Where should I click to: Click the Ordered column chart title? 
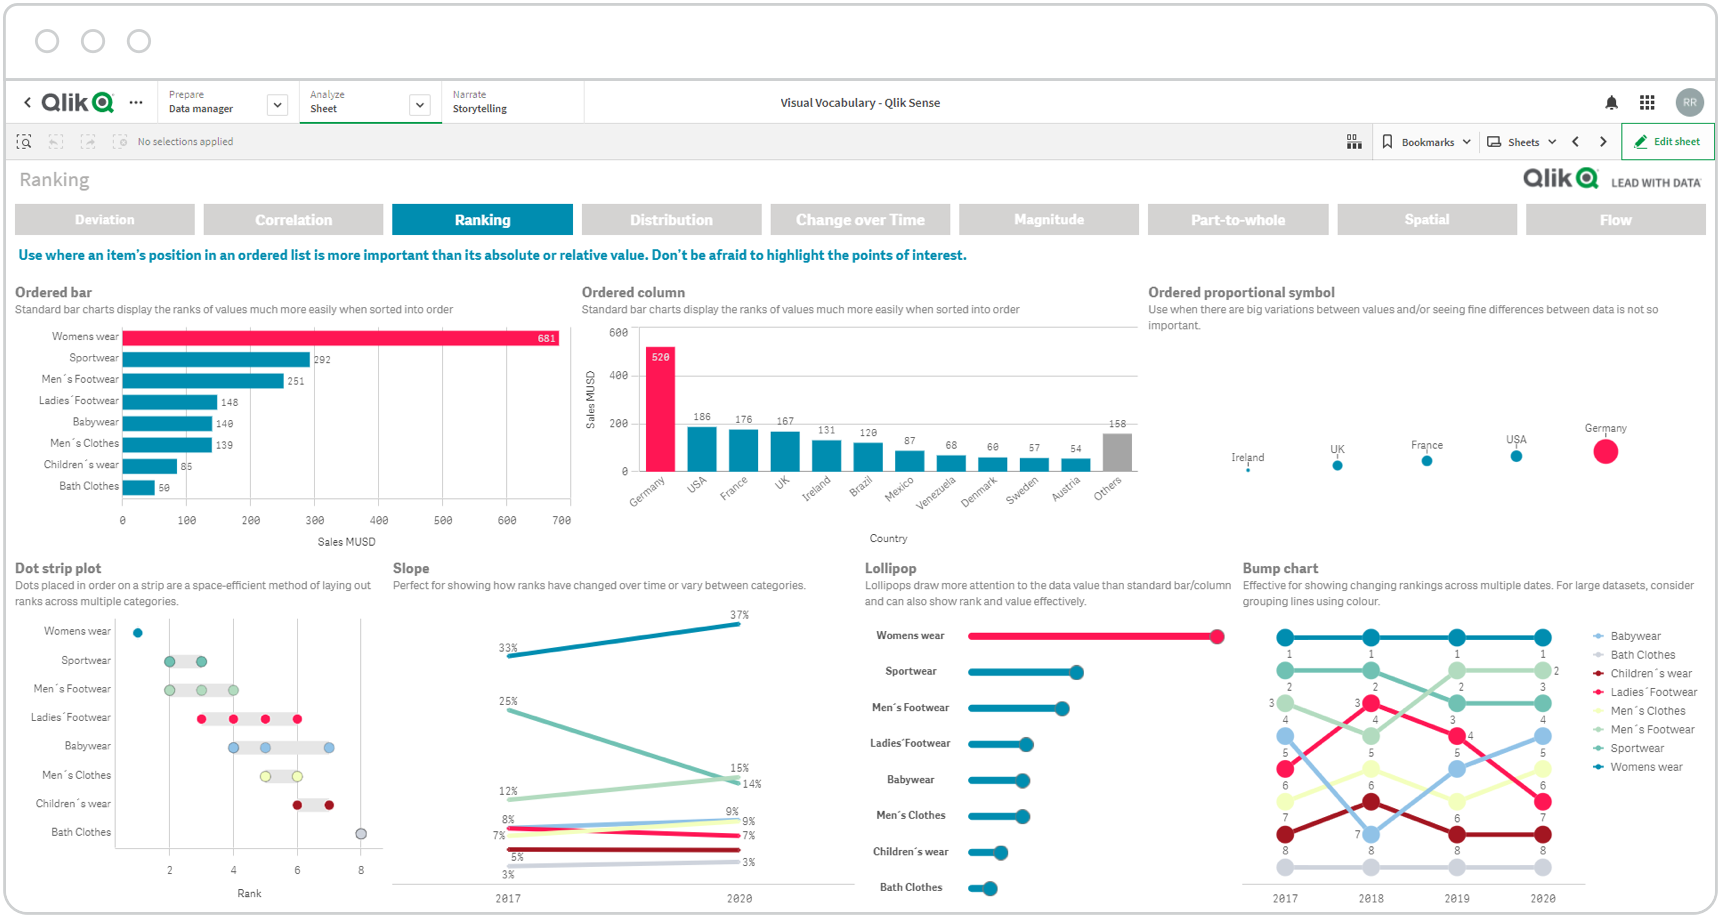[633, 292]
